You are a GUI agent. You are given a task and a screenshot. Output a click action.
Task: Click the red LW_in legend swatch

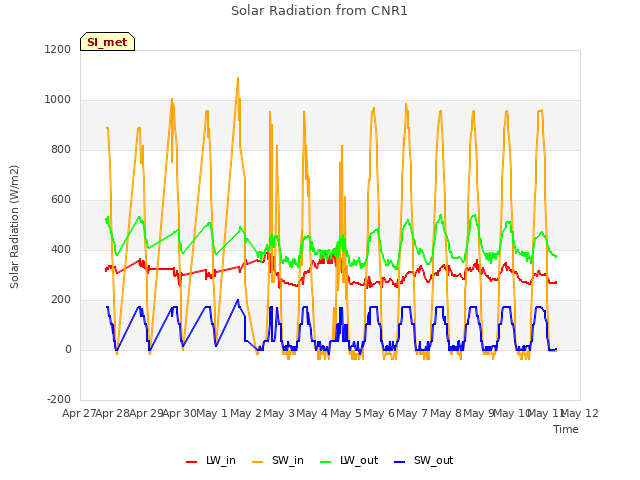click(191, 462)
